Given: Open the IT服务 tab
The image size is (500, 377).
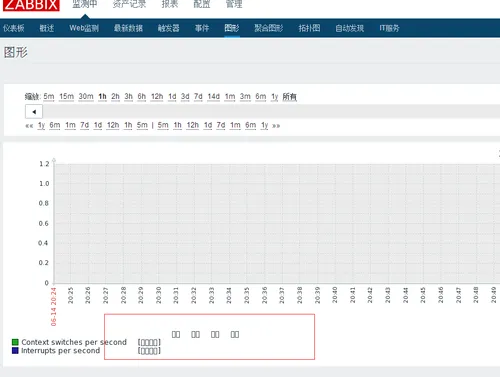Looking at the screenshot, I should tap(389, 28).
